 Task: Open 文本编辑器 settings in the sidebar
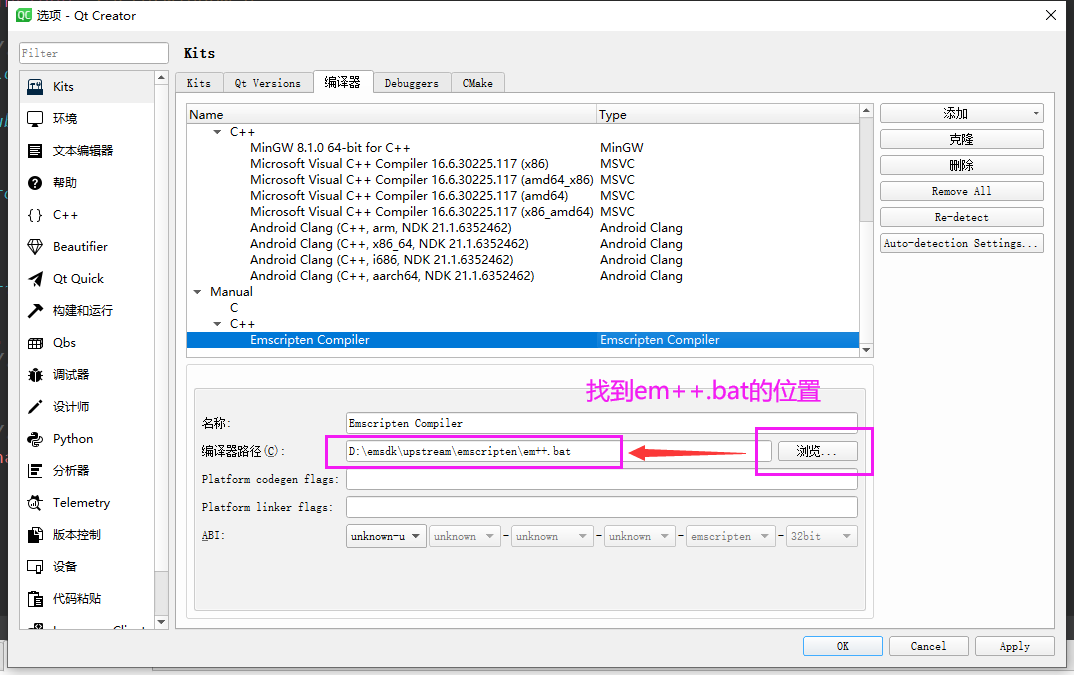(76, 150)
